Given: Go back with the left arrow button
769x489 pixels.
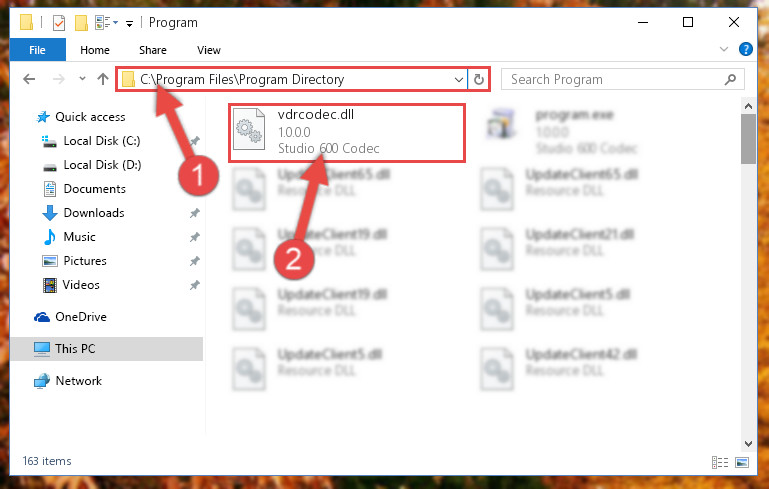Looking at the screenshot, I should 29,79.
